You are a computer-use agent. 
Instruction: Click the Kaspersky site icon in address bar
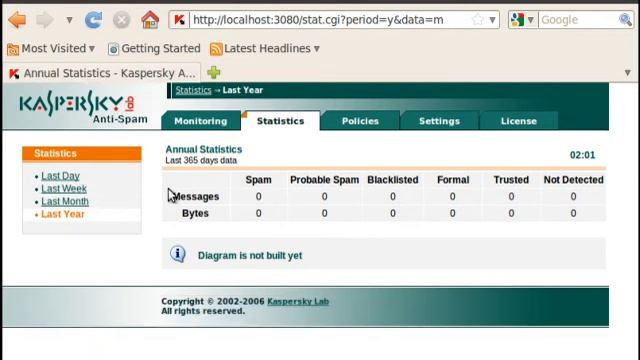pyautogui.click(x=179, y=20)
